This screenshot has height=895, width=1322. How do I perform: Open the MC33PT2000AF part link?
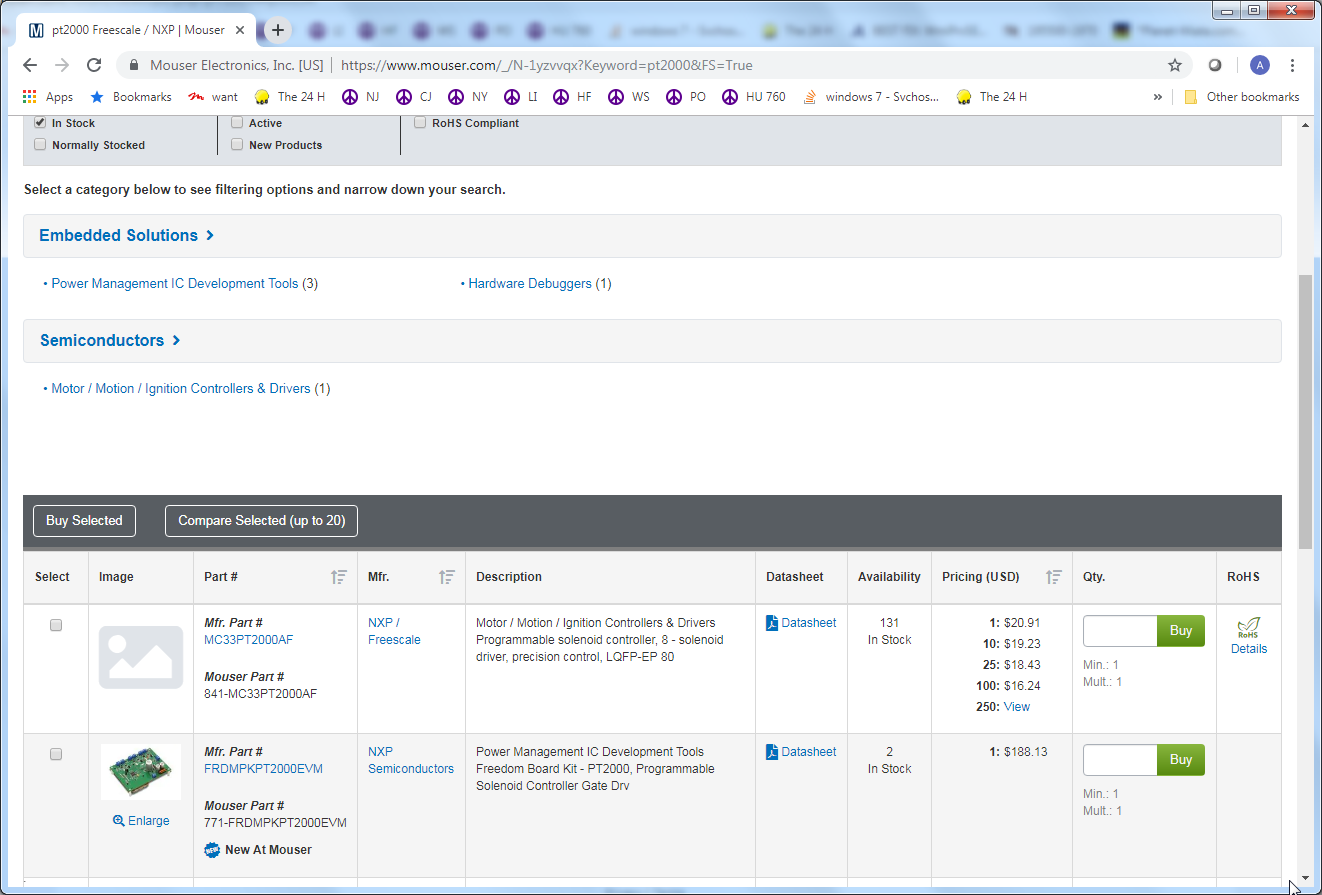249,640
